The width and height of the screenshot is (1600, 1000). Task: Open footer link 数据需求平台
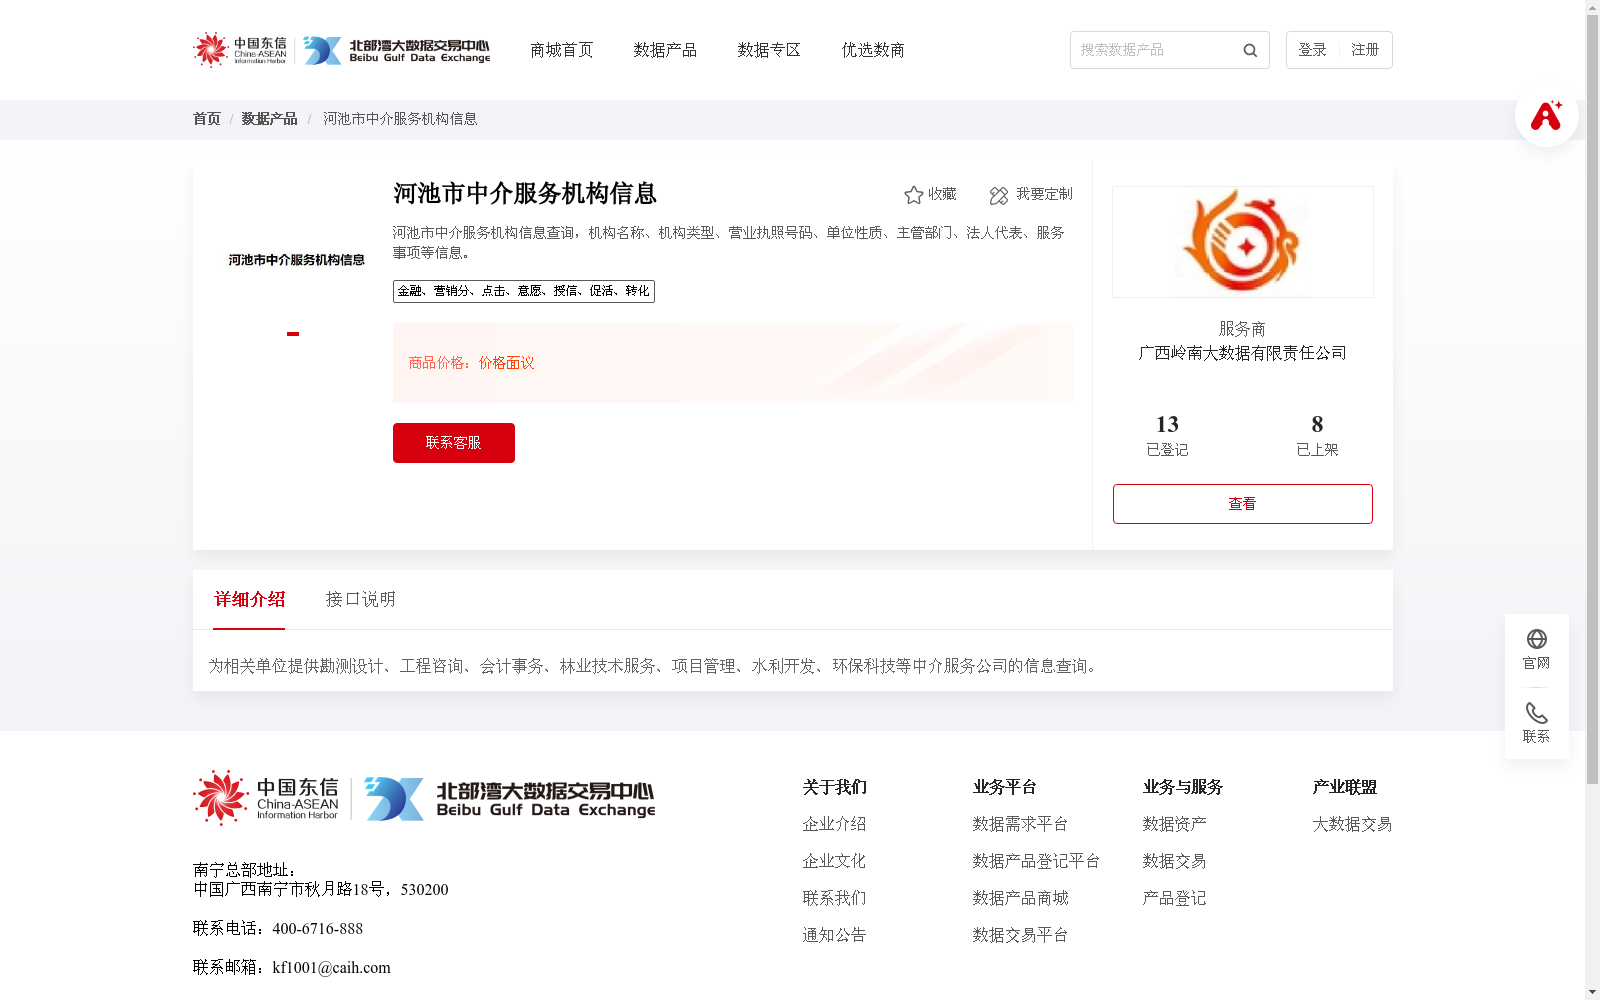[1020, 824]
